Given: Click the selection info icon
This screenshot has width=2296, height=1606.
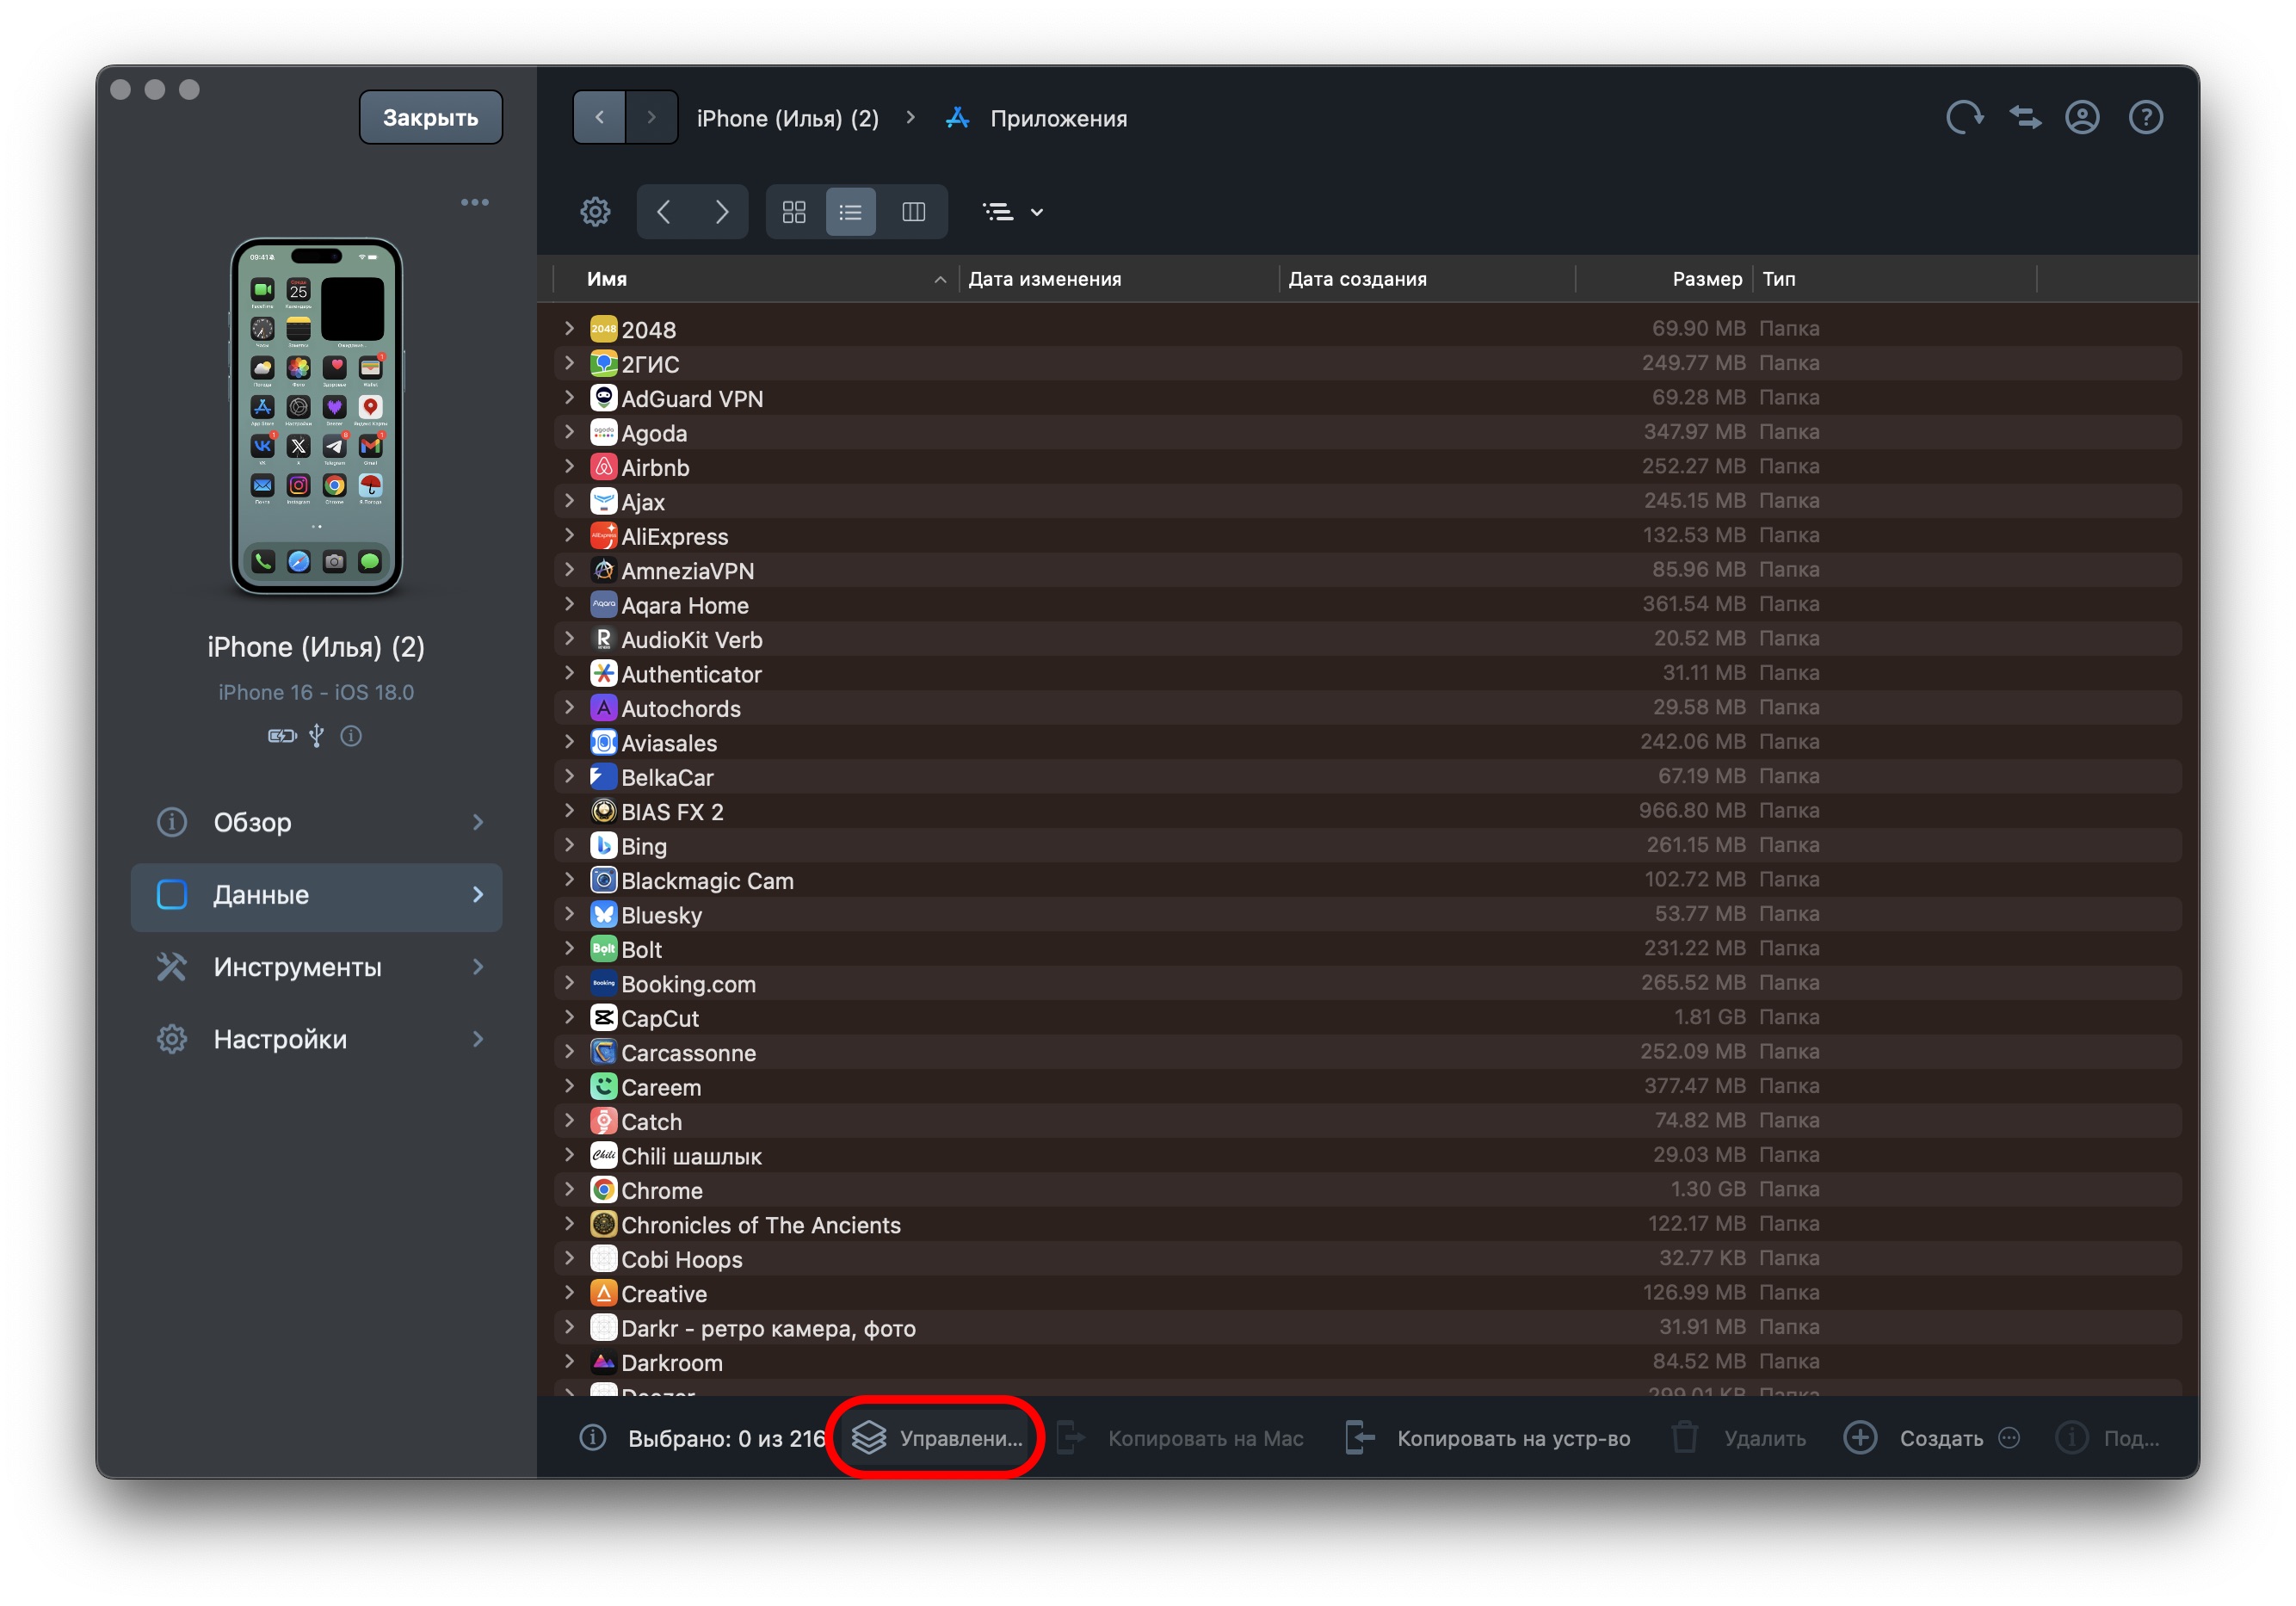Looking at the screenshot, I should click(x=593, y=1438).
